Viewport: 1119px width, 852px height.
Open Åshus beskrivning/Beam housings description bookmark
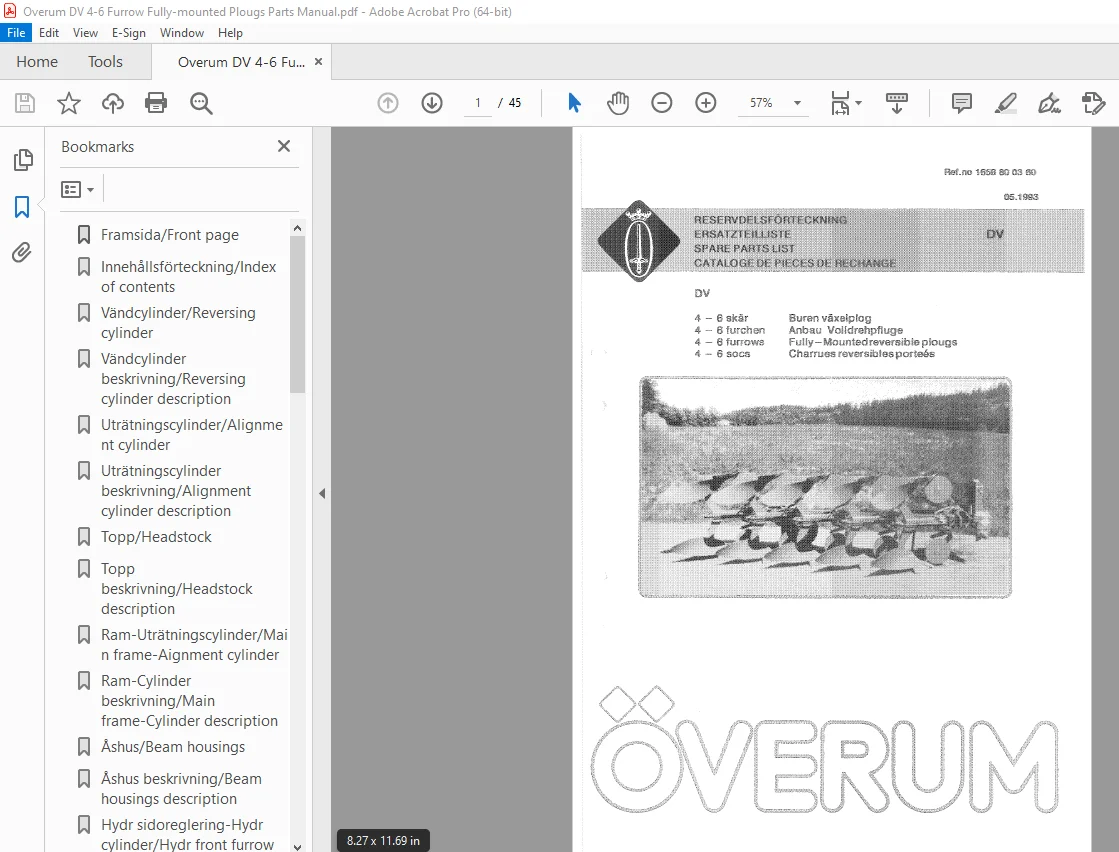click(x=181, y=788)
